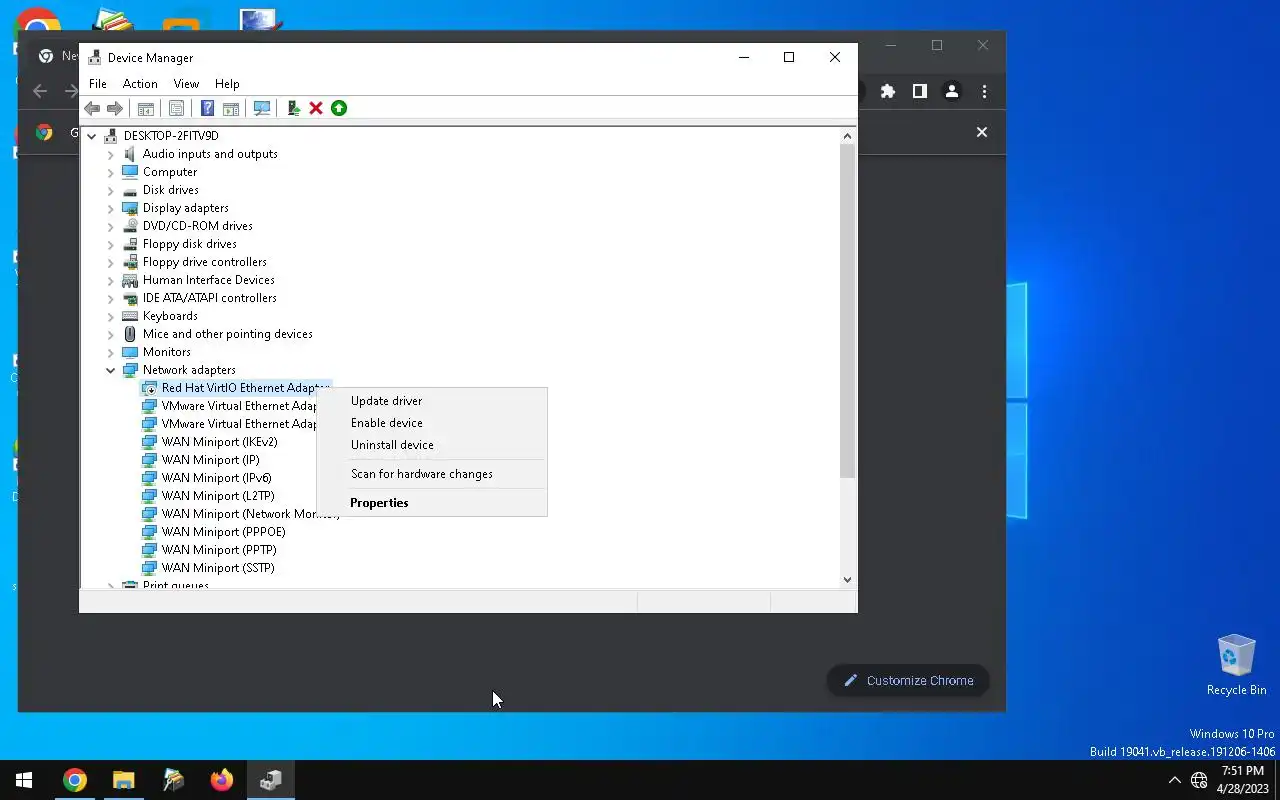
Task: Expand the Monitors category
Action: [111, 352]
